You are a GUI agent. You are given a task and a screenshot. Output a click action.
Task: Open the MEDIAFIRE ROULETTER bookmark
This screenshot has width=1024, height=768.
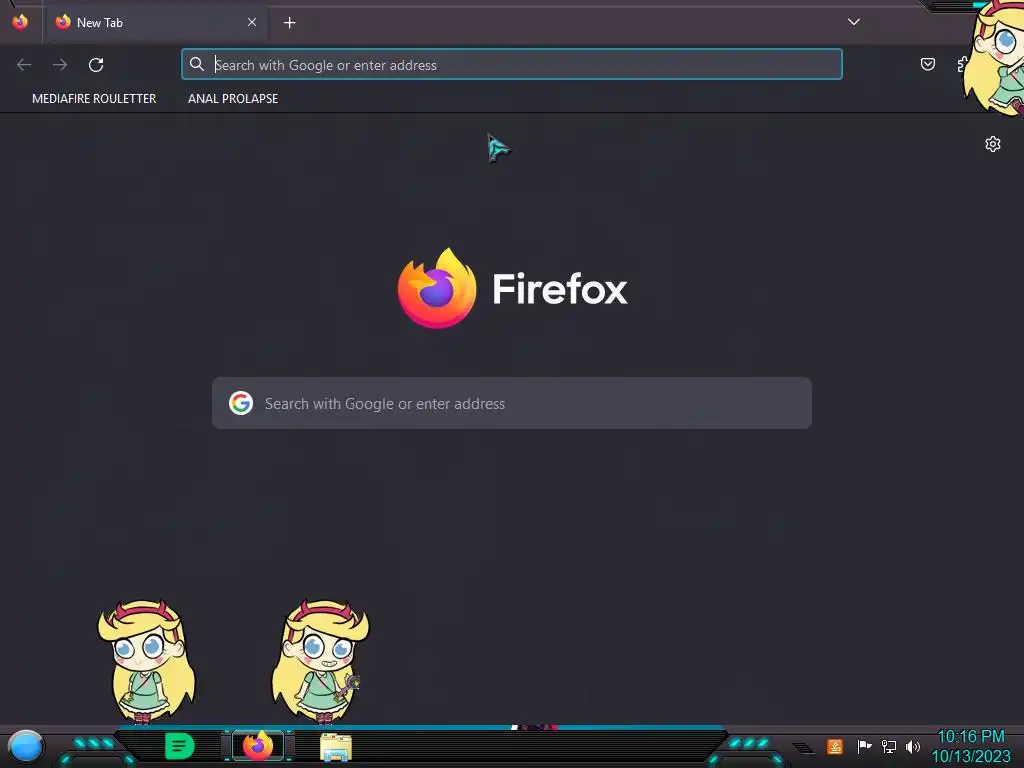pyautogui.click(x=94, y=99)
